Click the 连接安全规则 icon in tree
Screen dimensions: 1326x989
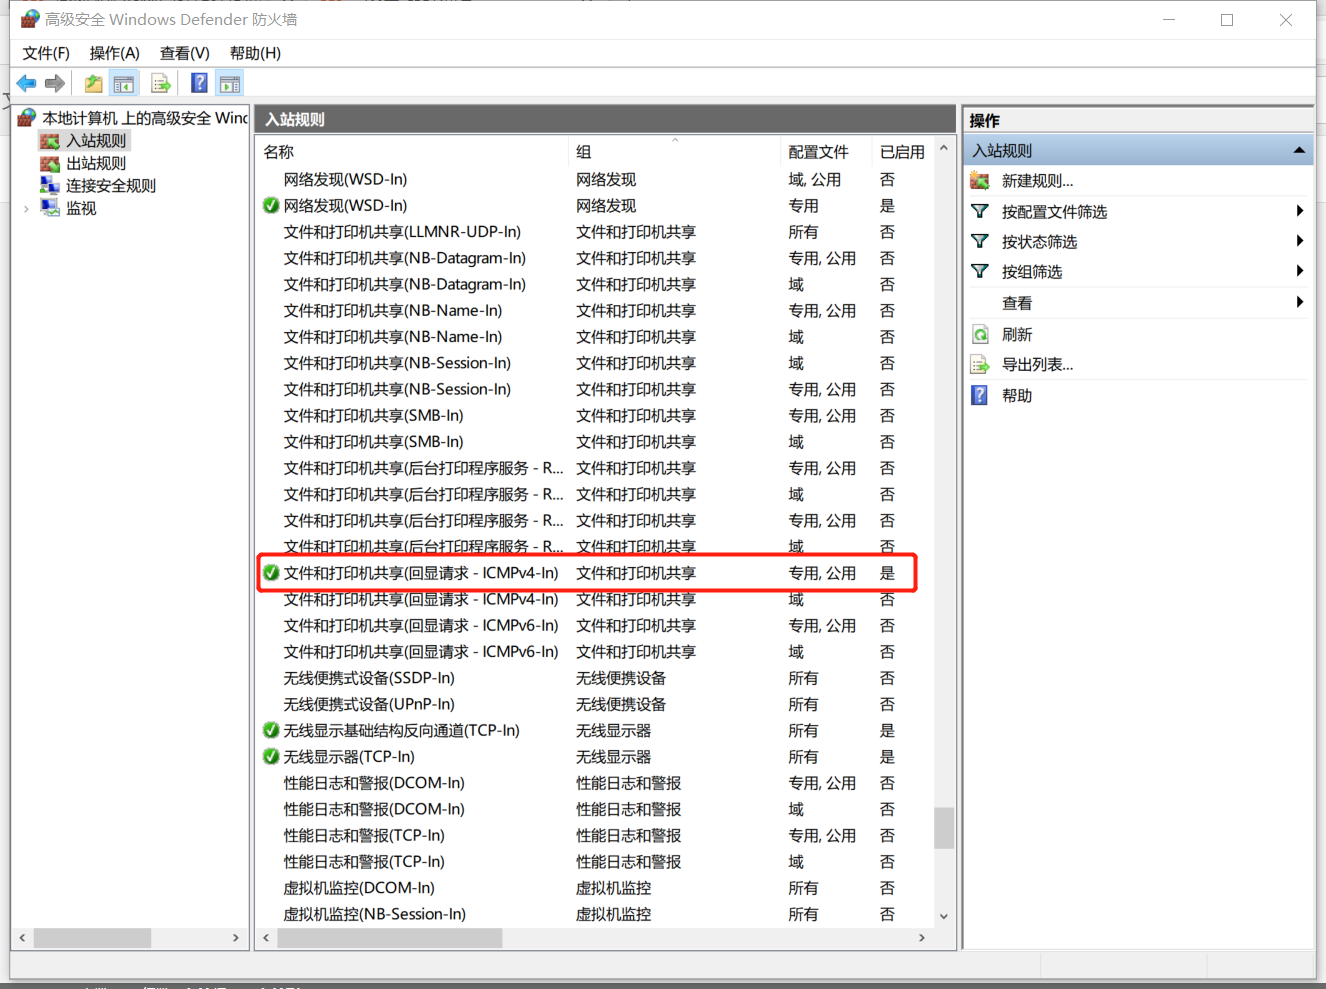click(50, 185)
